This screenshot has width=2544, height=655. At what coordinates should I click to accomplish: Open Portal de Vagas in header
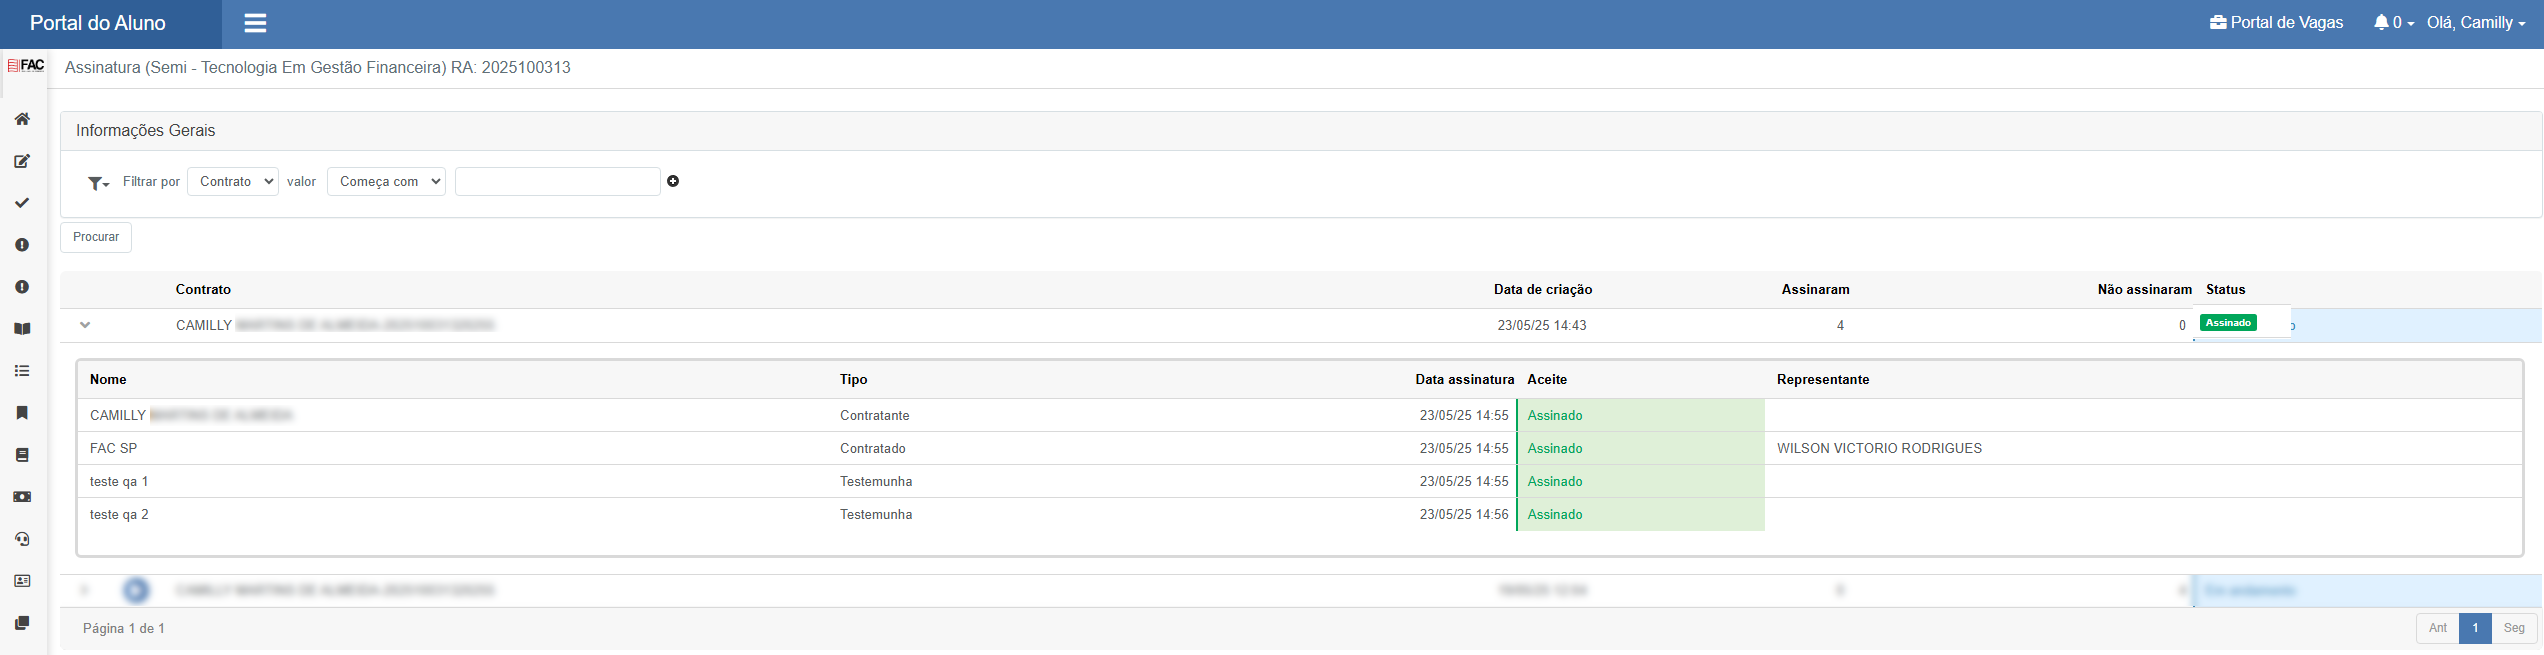click(2276, 23)
